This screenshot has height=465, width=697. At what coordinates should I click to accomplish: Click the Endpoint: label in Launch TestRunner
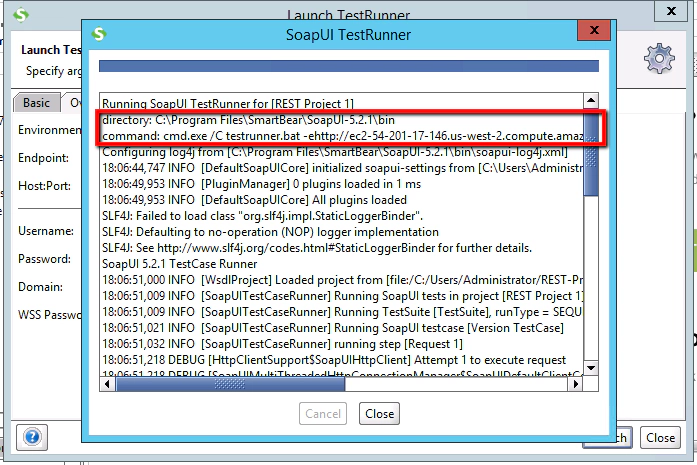44,158
